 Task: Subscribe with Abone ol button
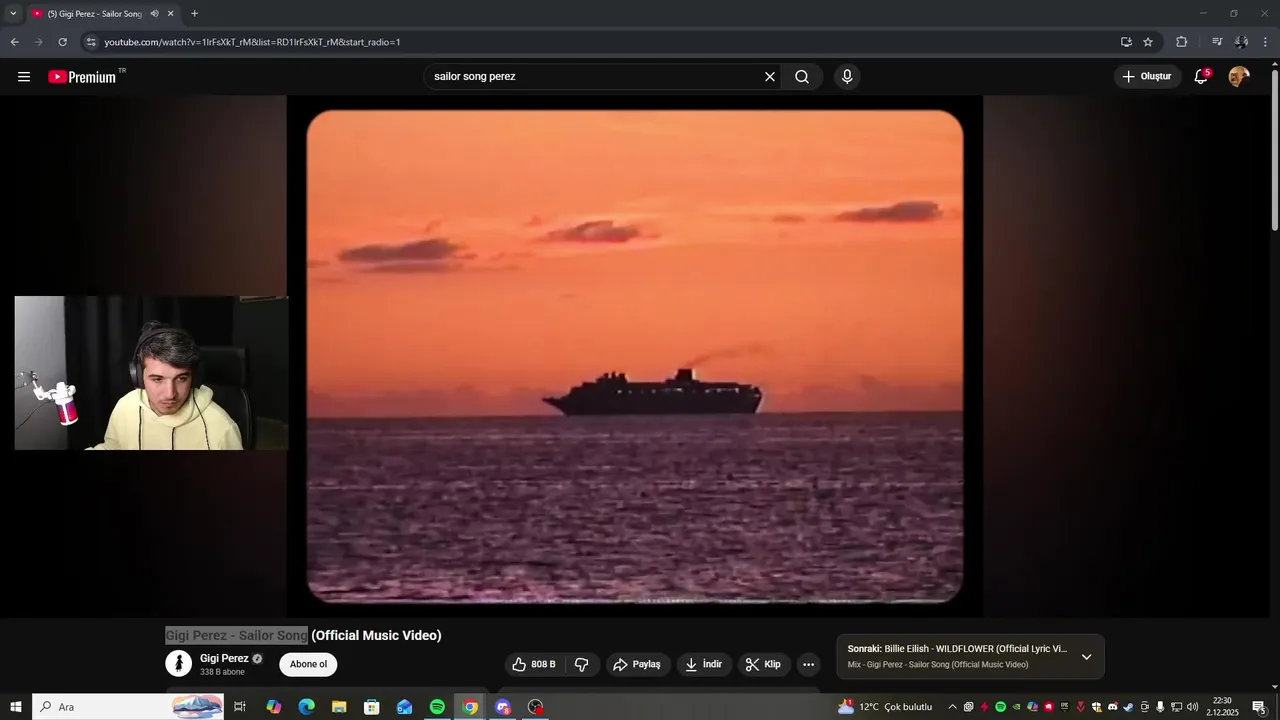point(308,664)
